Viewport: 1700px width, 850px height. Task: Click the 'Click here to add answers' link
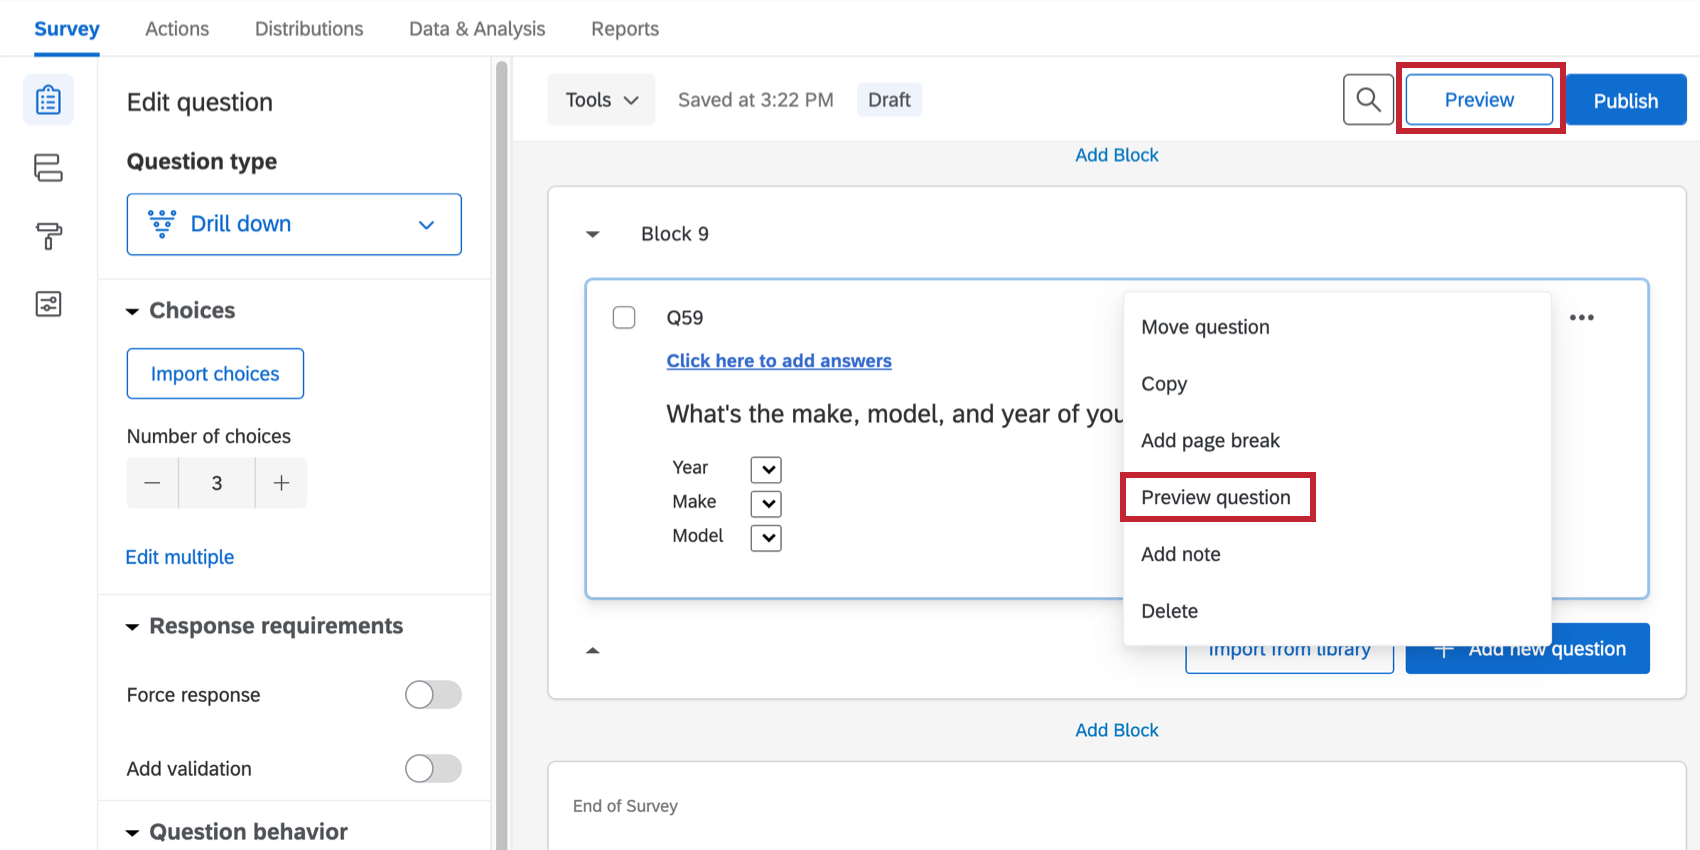[x=779, y=361]
